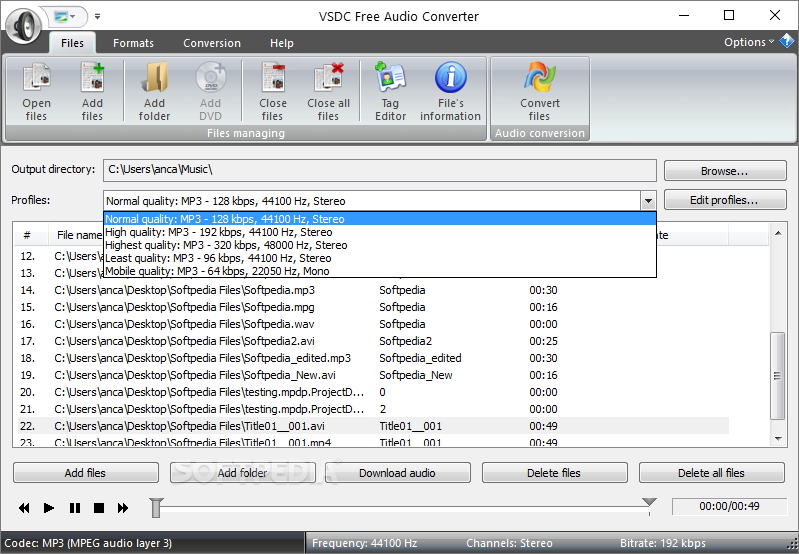Click the blue help icon beside Options
Viewport: 799px width, 554px height.
787,41
